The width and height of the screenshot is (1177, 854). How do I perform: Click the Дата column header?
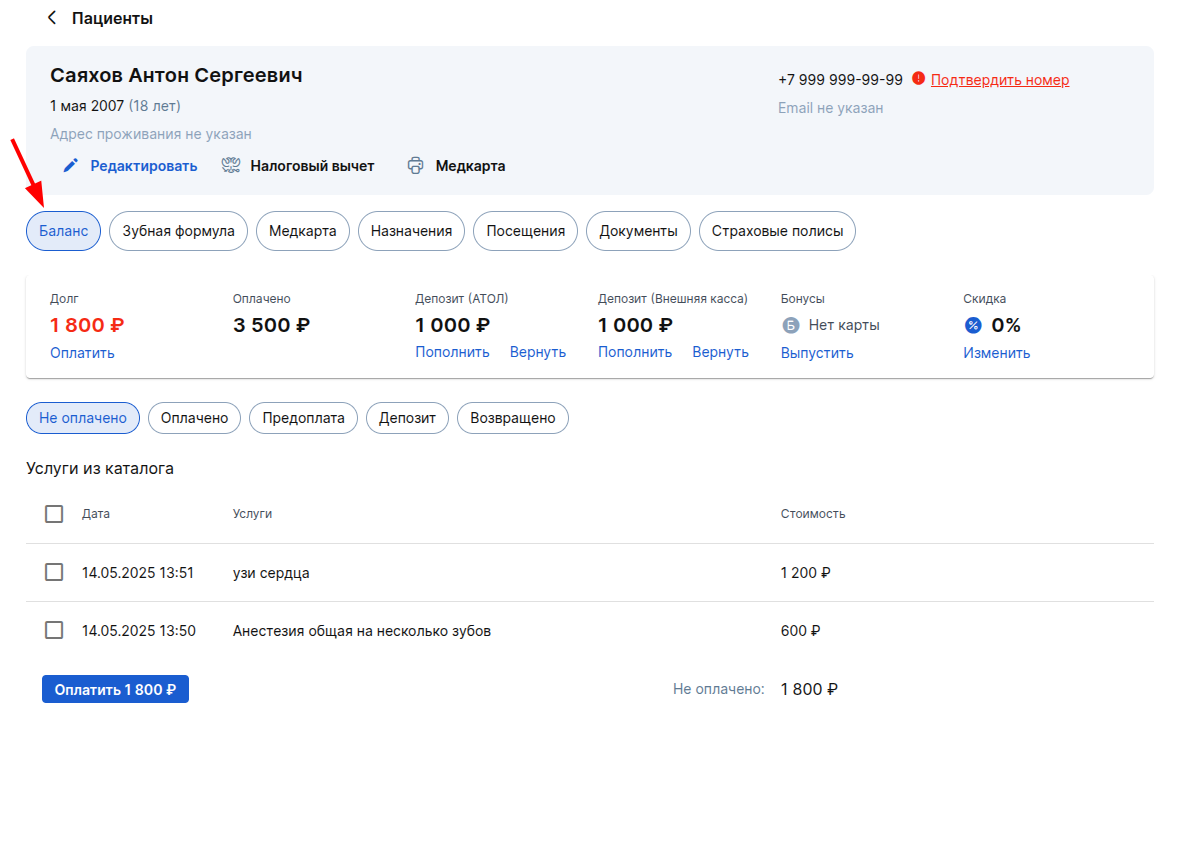[x=96, y=513]
